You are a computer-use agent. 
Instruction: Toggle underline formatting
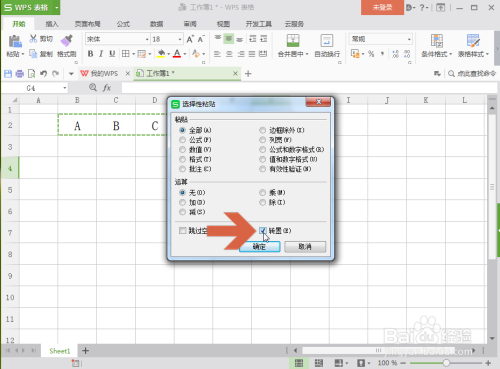coord(112,54)
